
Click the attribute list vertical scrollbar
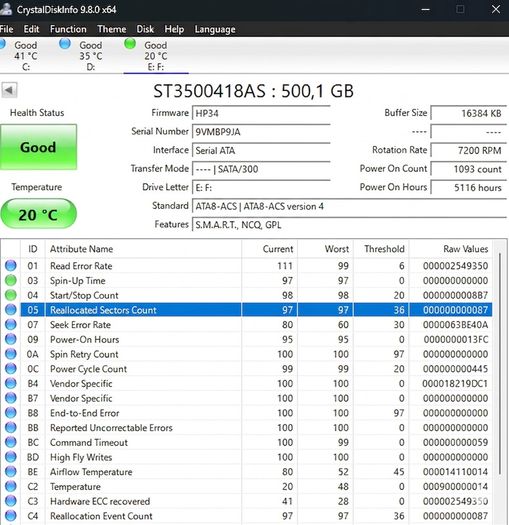pyautogui.click(x=499, y=363)
